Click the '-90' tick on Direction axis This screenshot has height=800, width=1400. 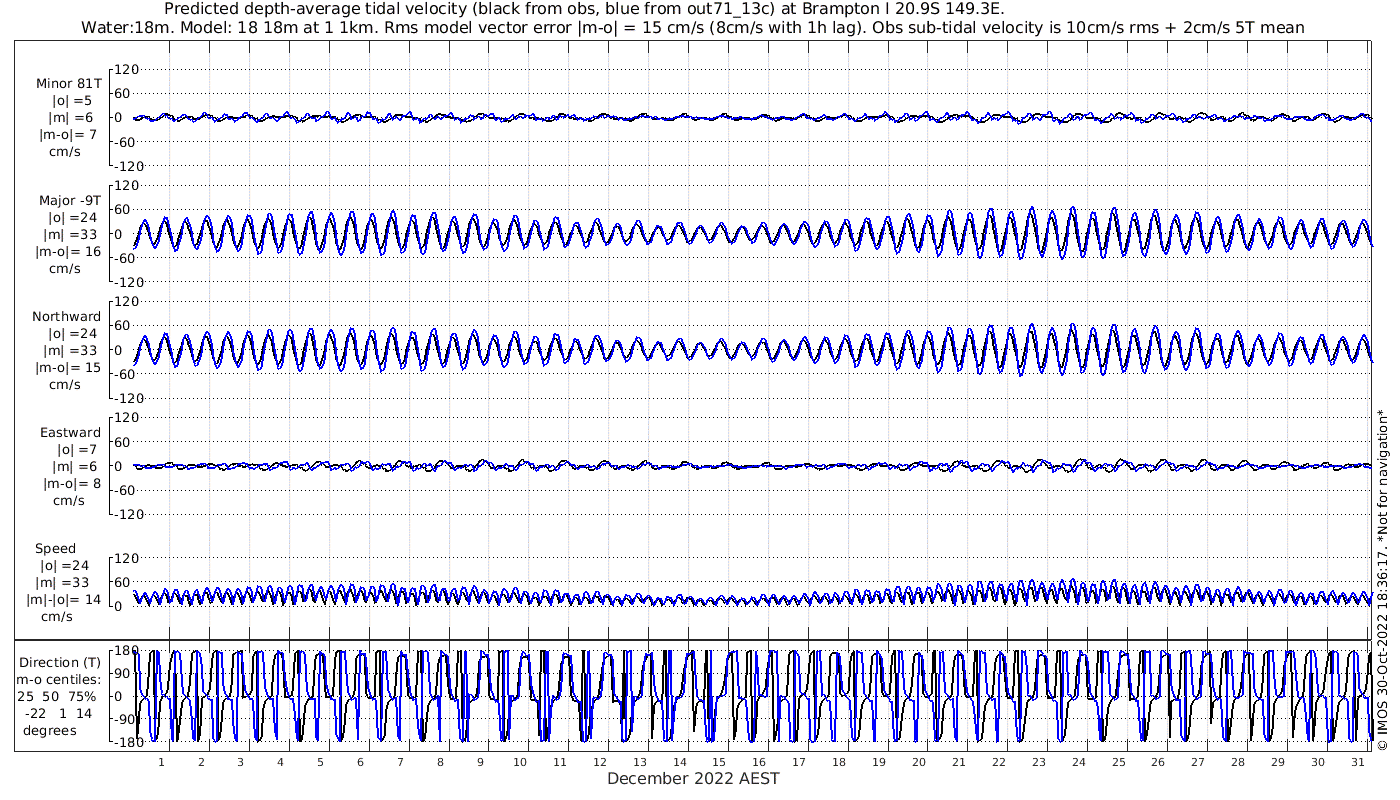click(126, 719)
